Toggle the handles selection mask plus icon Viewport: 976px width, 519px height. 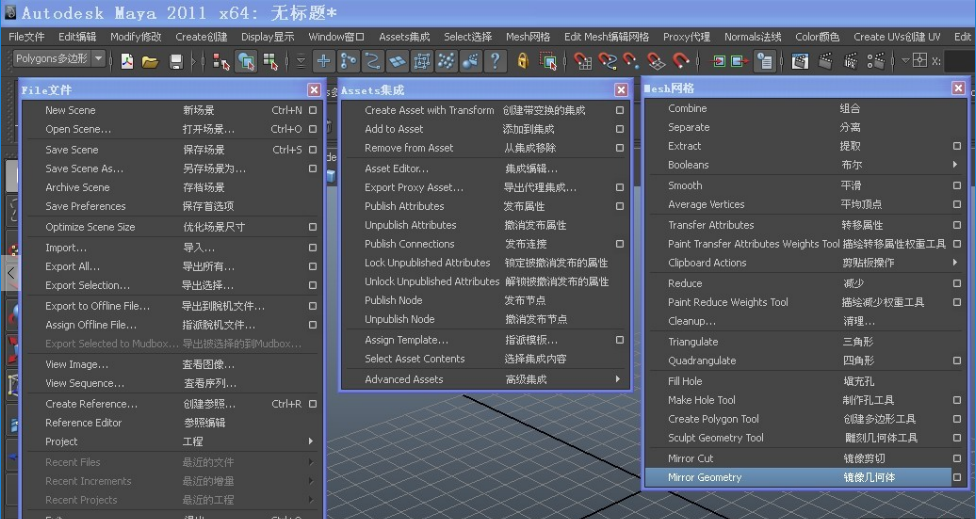tap(324, 60)
